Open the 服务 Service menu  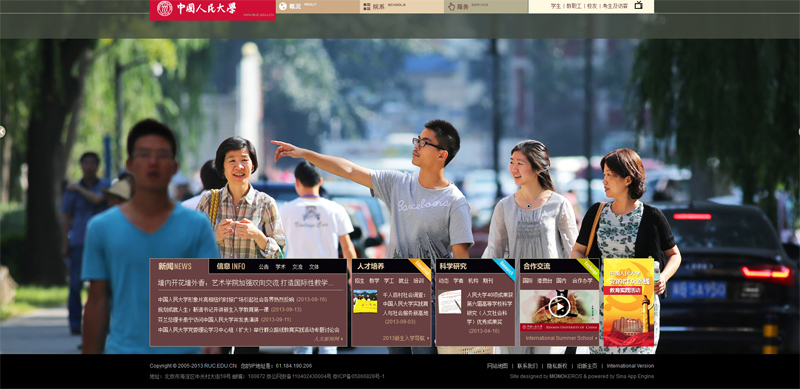pyautogui.click(x=486, y=7)
